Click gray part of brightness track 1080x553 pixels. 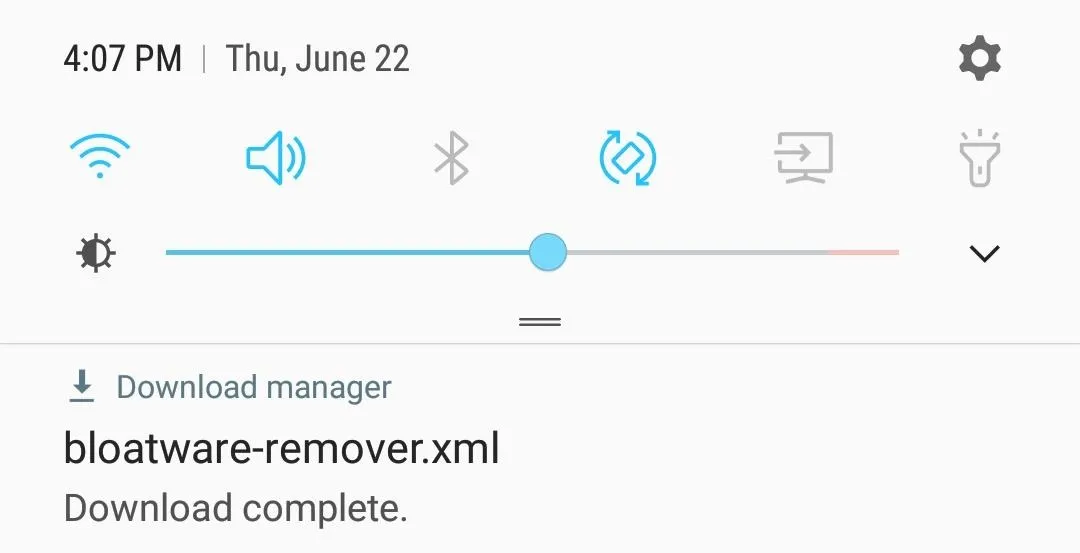[x=697, y=253]
